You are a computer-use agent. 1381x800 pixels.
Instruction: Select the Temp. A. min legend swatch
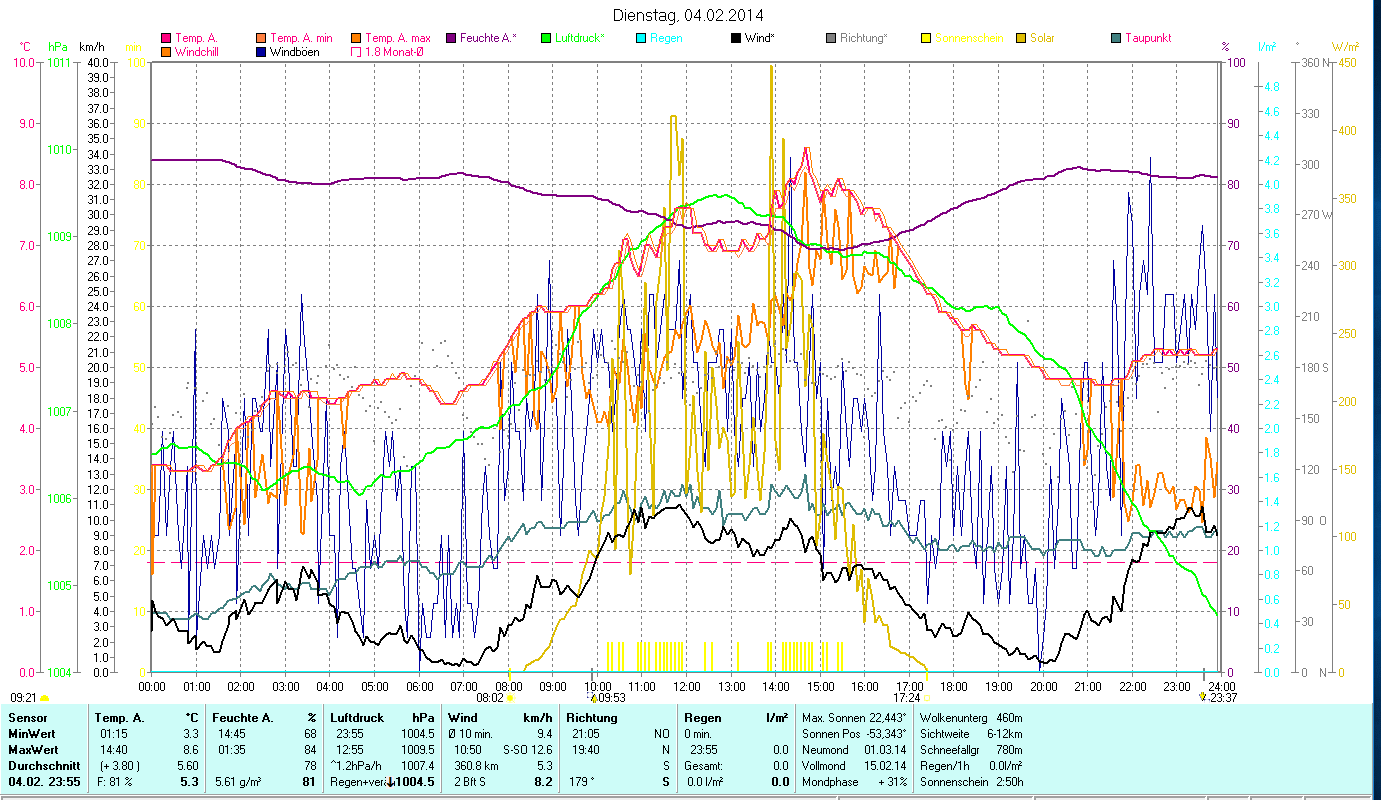point(260,38)
